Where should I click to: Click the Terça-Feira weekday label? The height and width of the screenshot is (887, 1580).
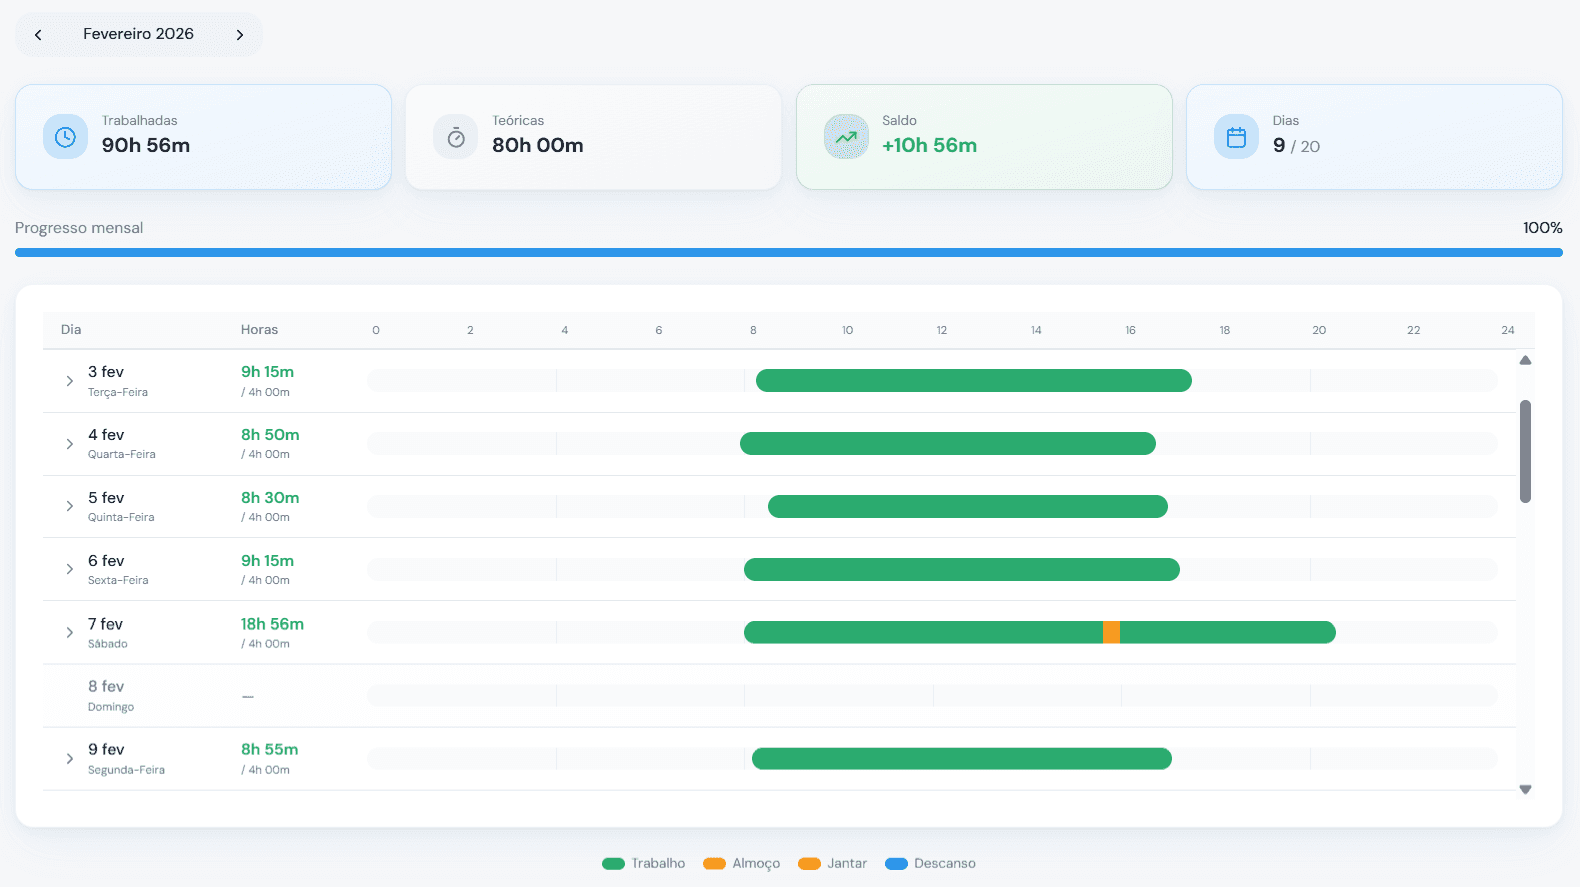118,392
